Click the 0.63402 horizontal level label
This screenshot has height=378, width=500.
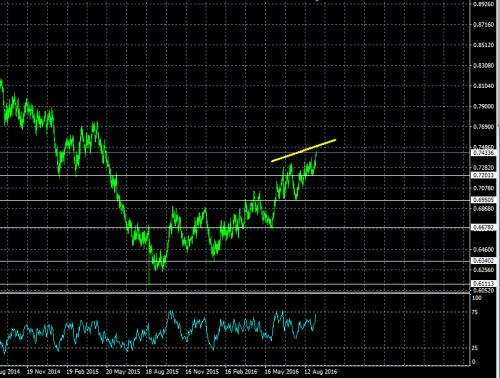click(483, 260)
